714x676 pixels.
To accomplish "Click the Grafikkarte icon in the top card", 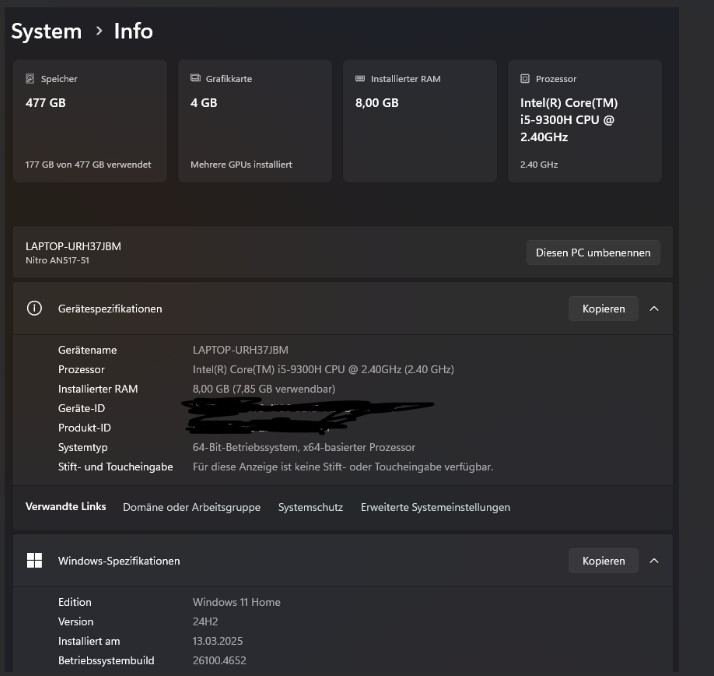I will [x=195, y=79].
